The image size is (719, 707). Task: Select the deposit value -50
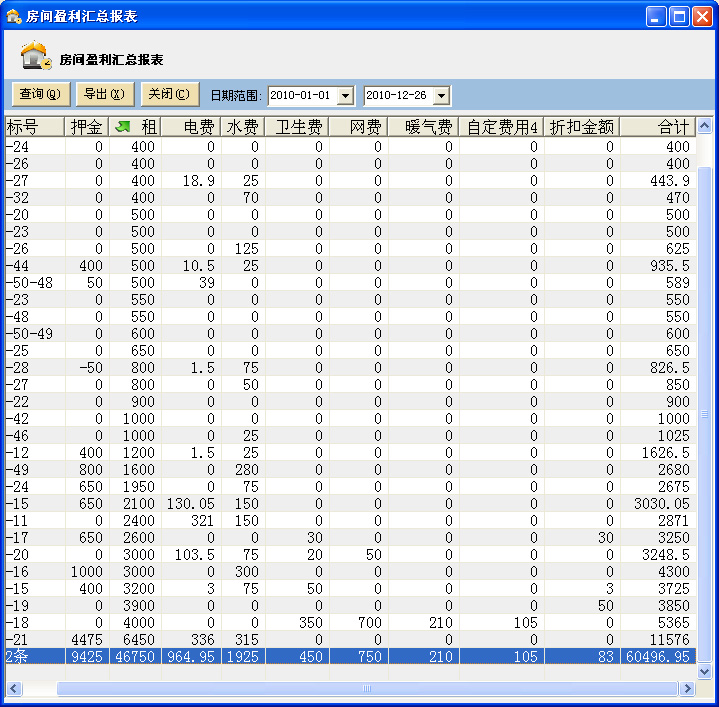click(87, 368)
